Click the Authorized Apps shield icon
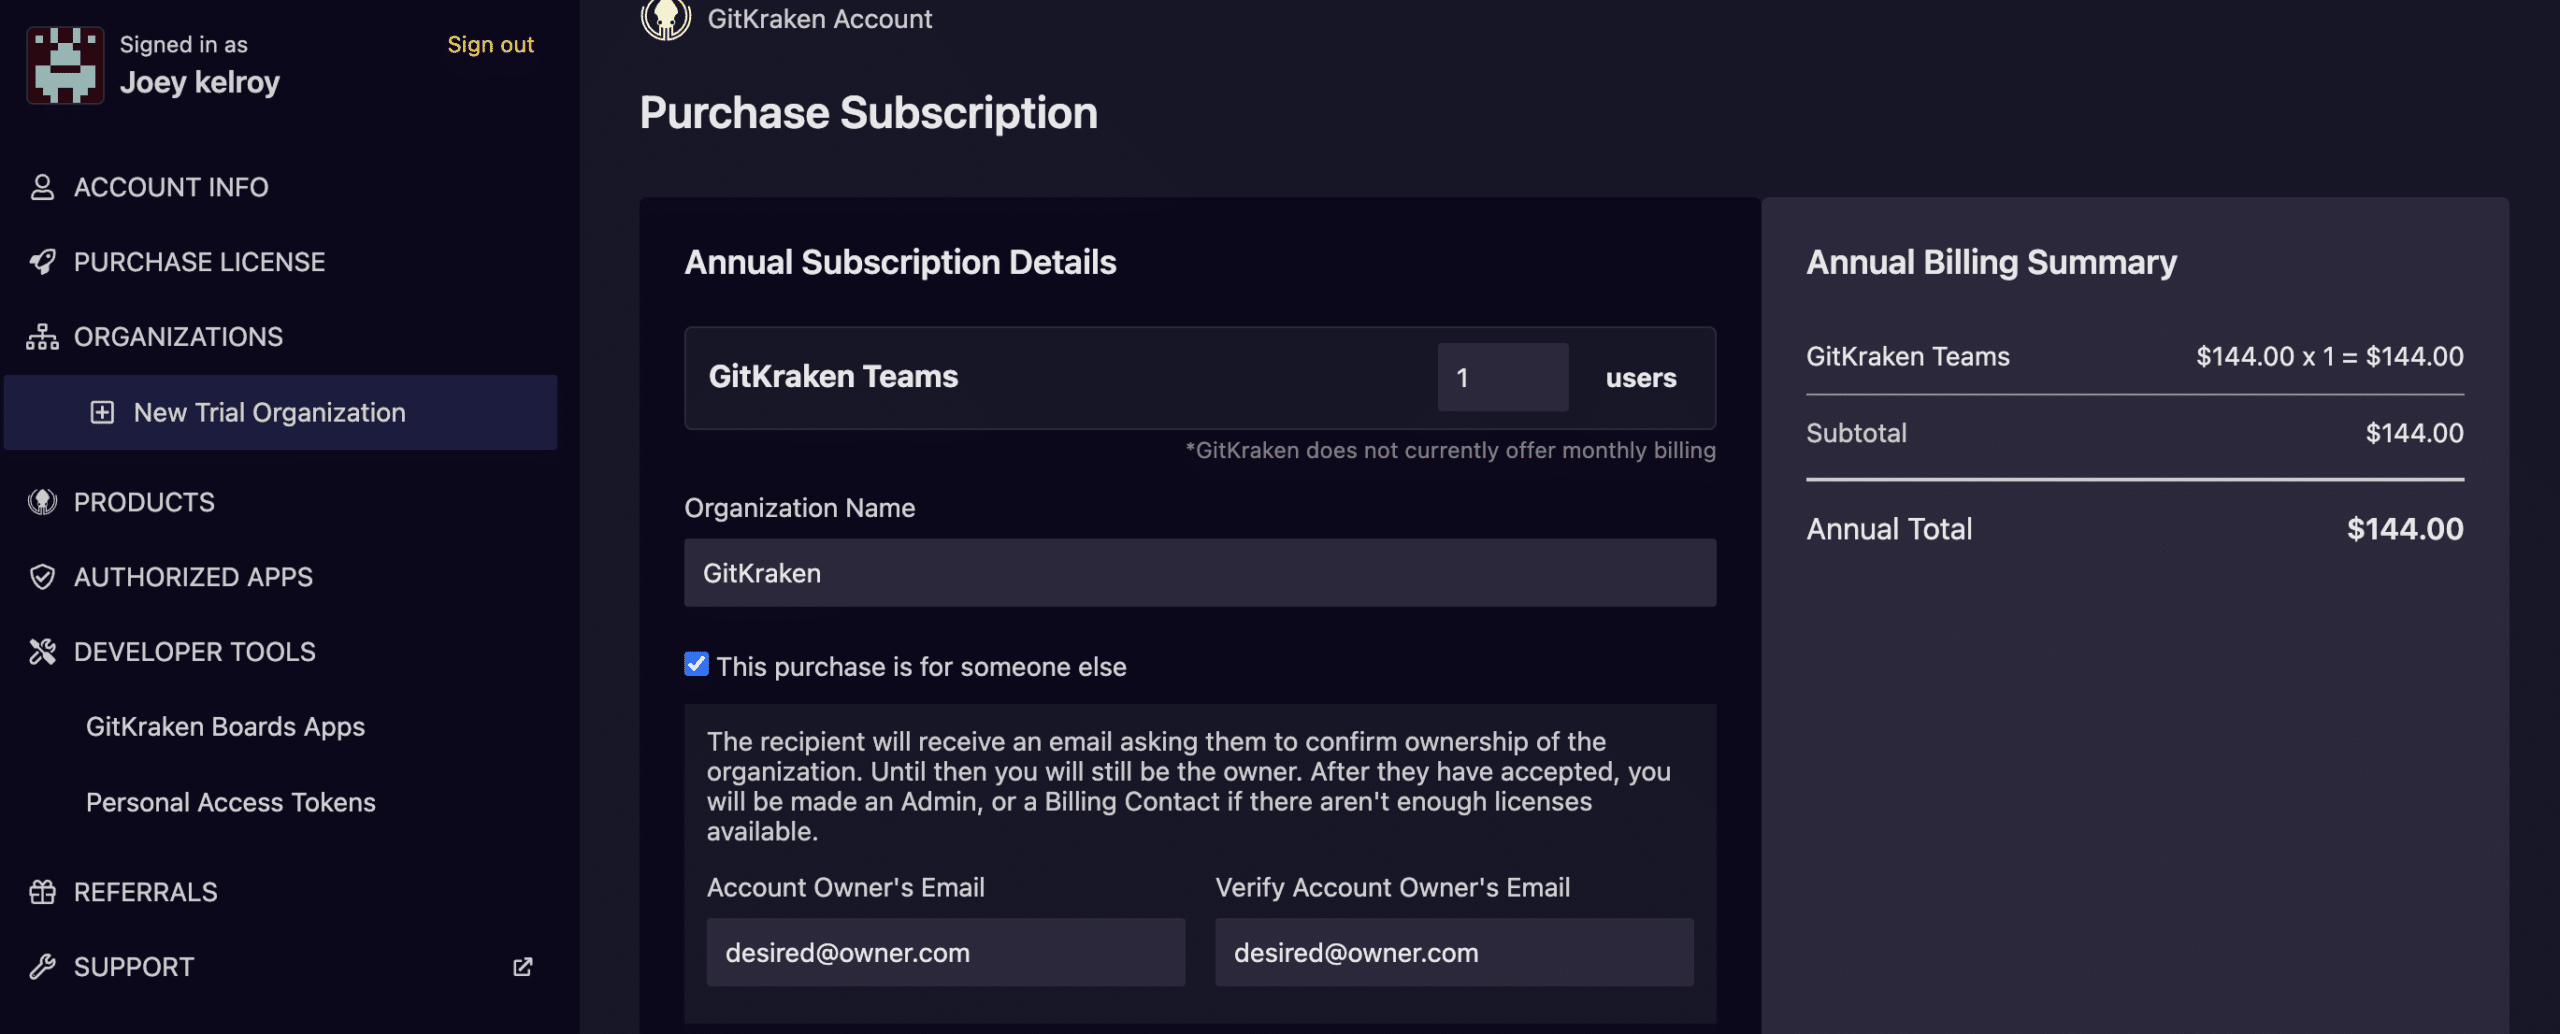The height and width of the screenshot is (1034, 2560). (42, 577)
